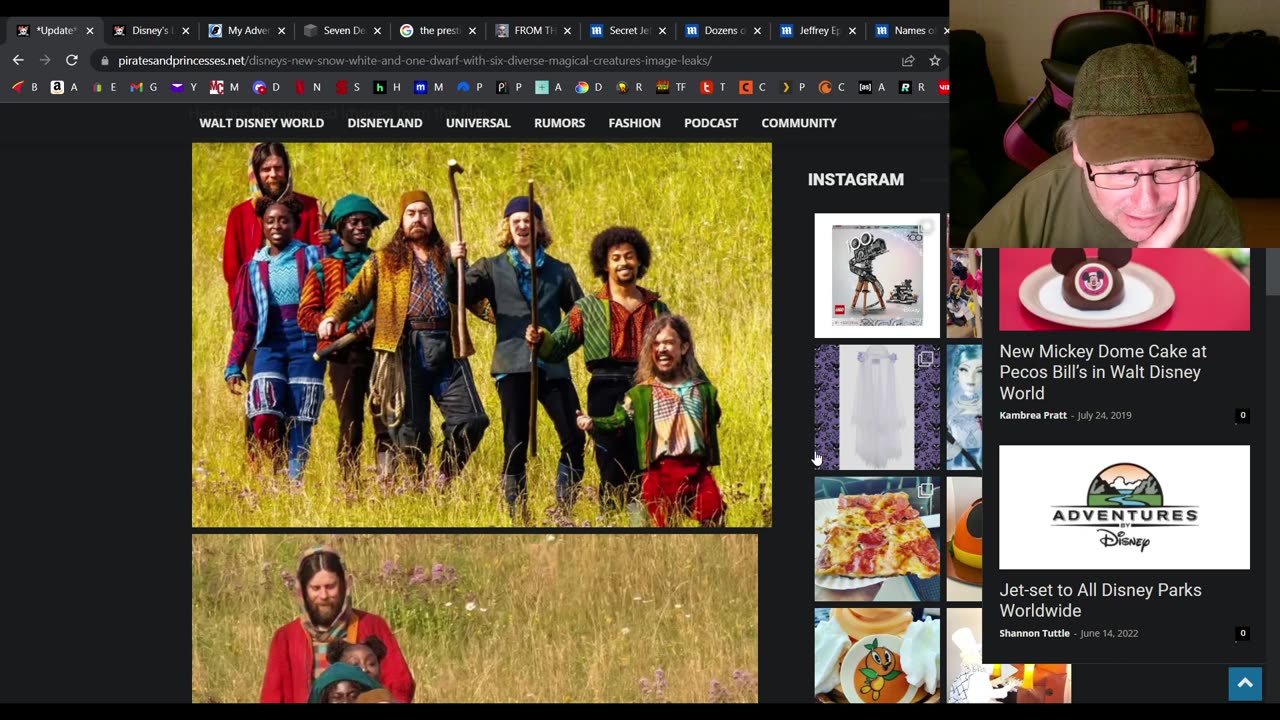Open the E bookmark
The width and height of the screenshot is (1280, 720).
[x=104, y=87]
